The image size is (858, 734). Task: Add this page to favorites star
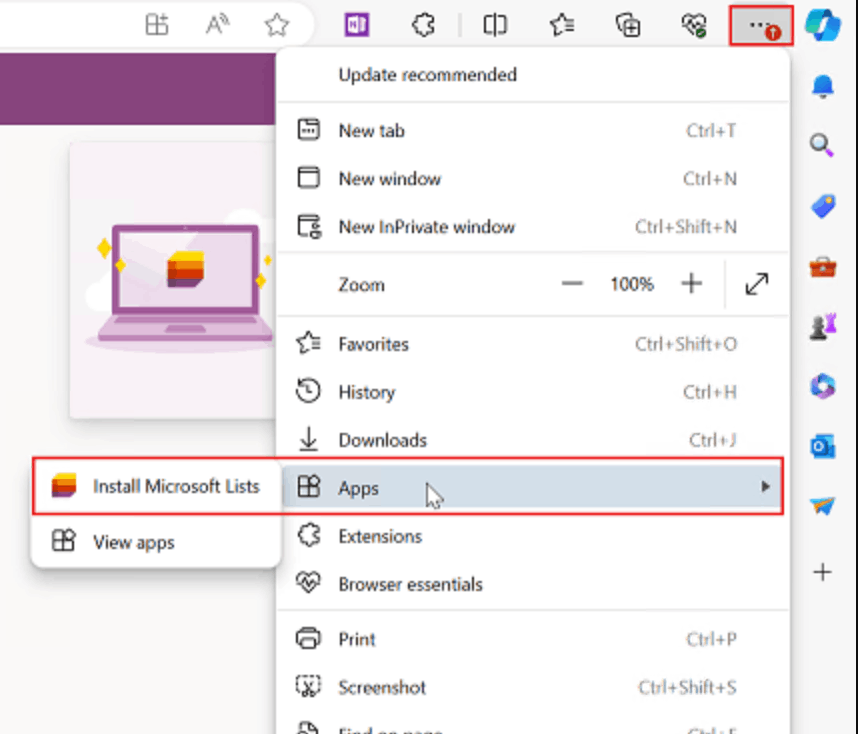(276, 25)
